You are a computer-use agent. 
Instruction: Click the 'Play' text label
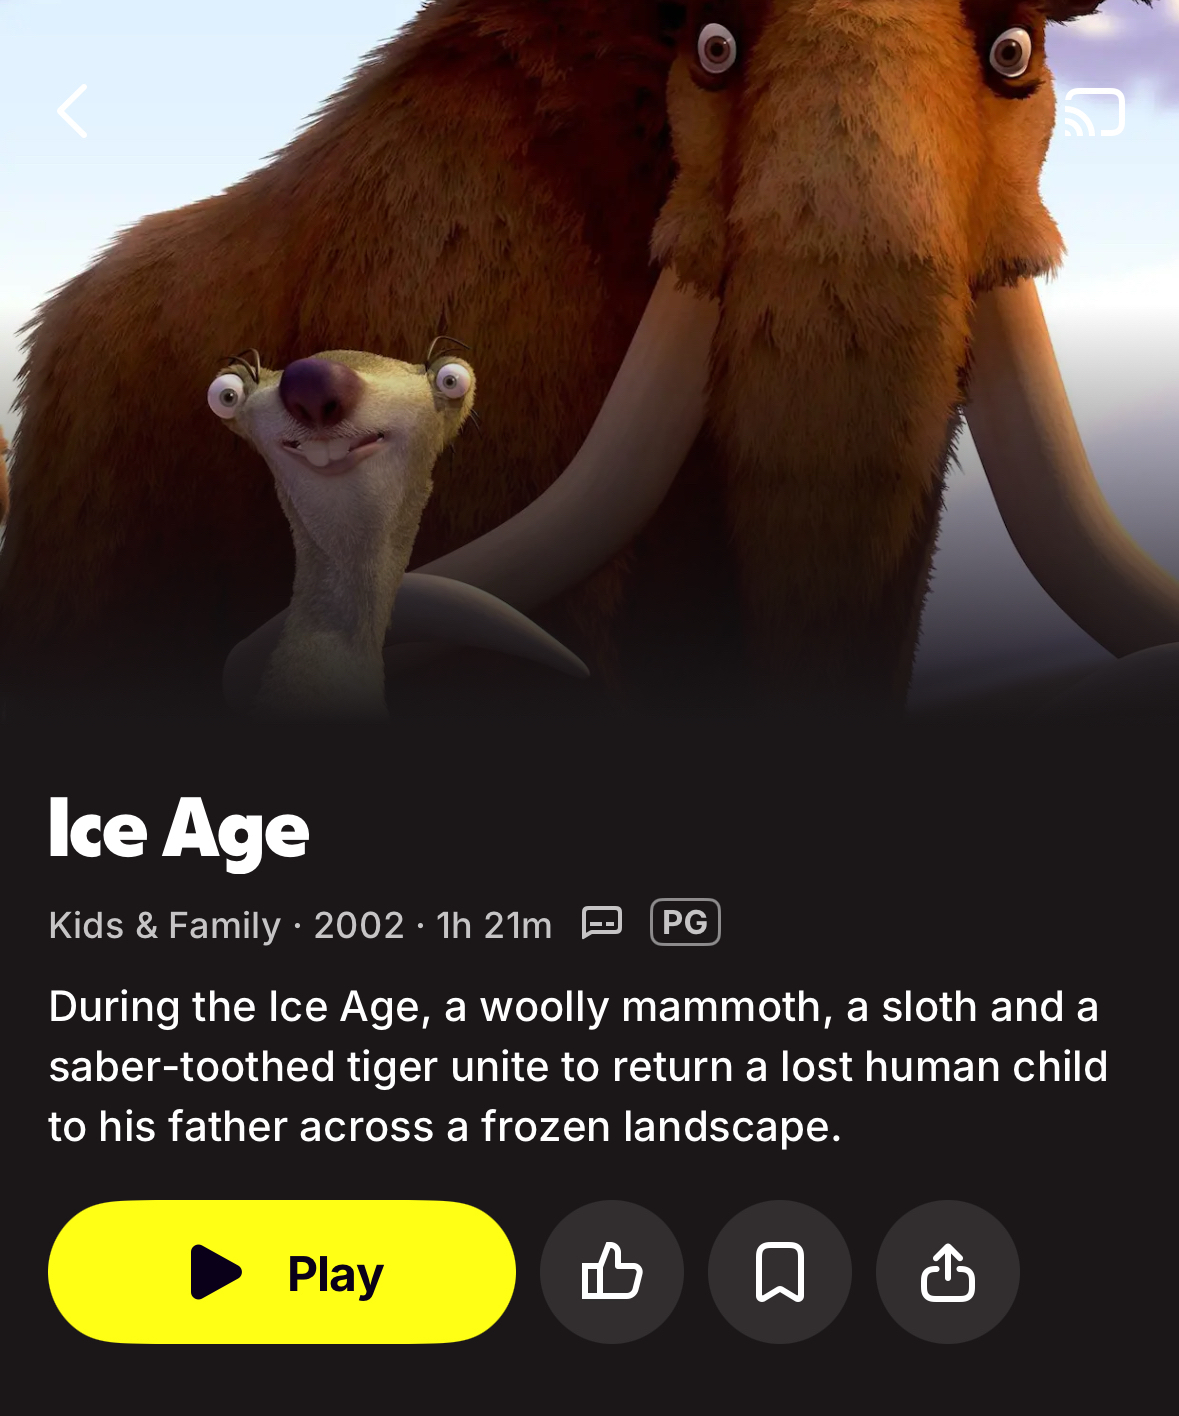[x=336, y=1274]
